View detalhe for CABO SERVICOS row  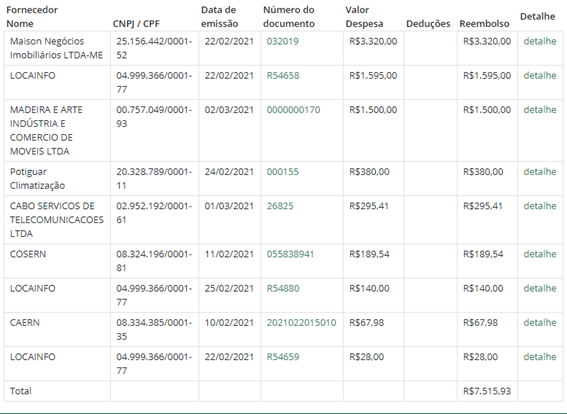coord(540,206)
